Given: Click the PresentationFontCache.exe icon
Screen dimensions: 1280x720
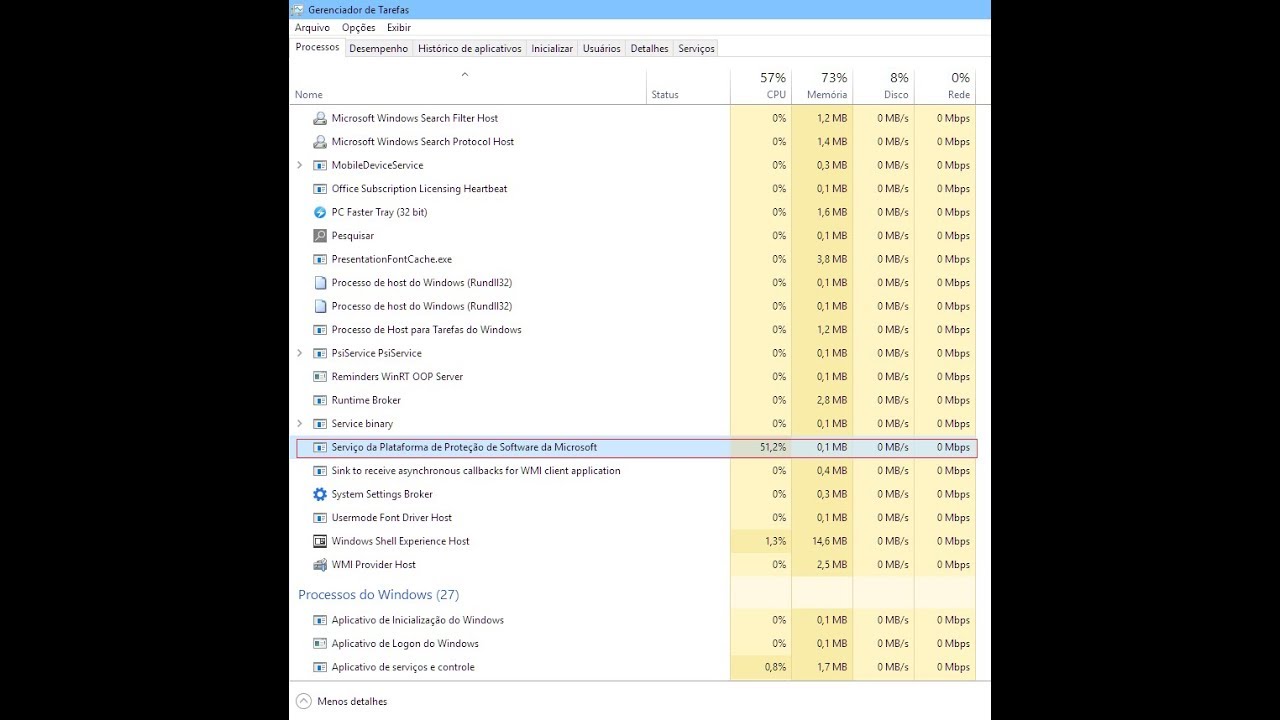Looking at the screenshot, I should pos(320,259).
